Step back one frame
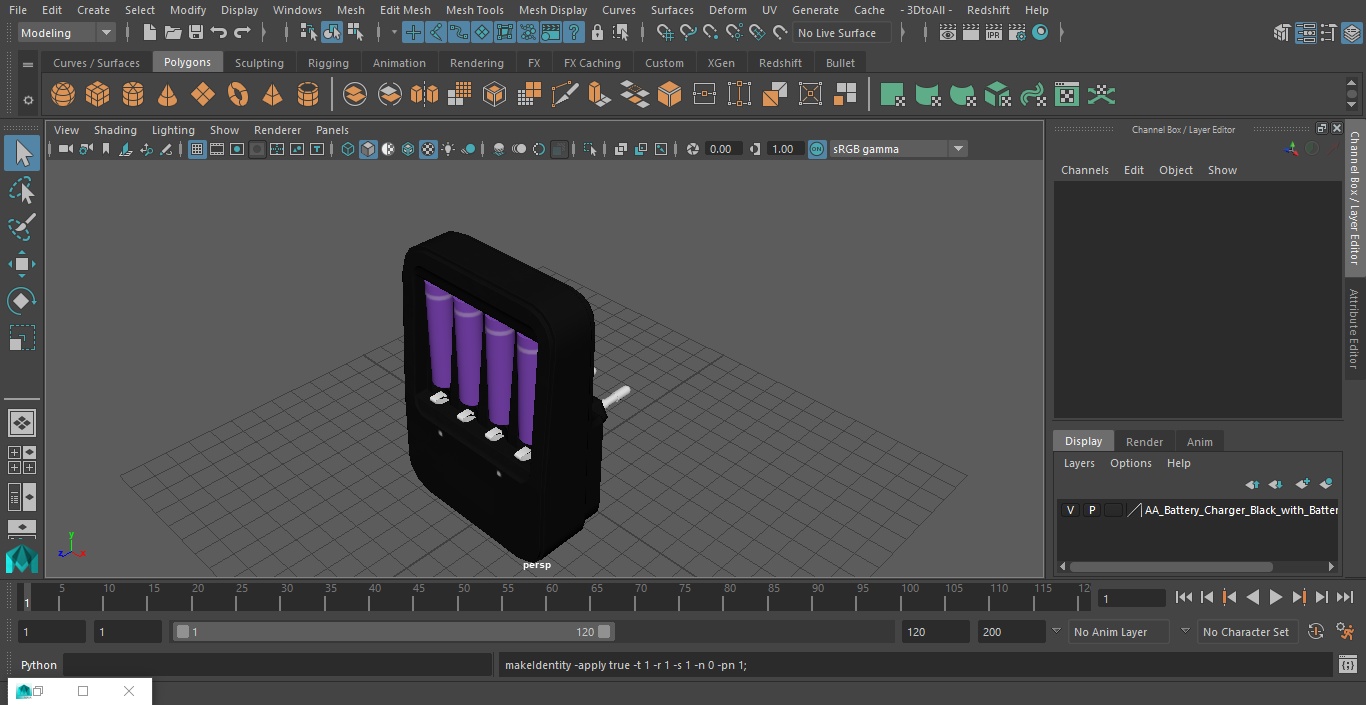The height and width of the screenshot is (705, 1366). (x=1207, y=597)
